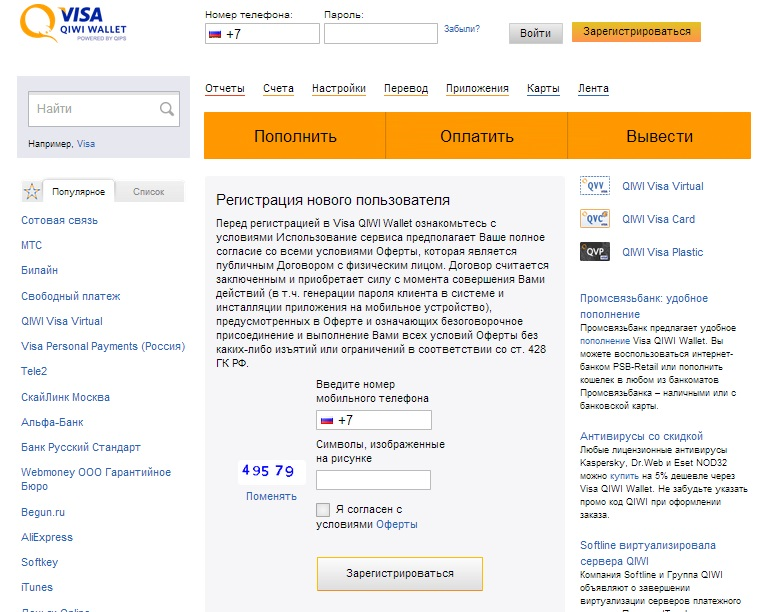The width and height of the screenshot is (783, 612).
Task: Open the Оферты terms link
Action: (396, 524)
